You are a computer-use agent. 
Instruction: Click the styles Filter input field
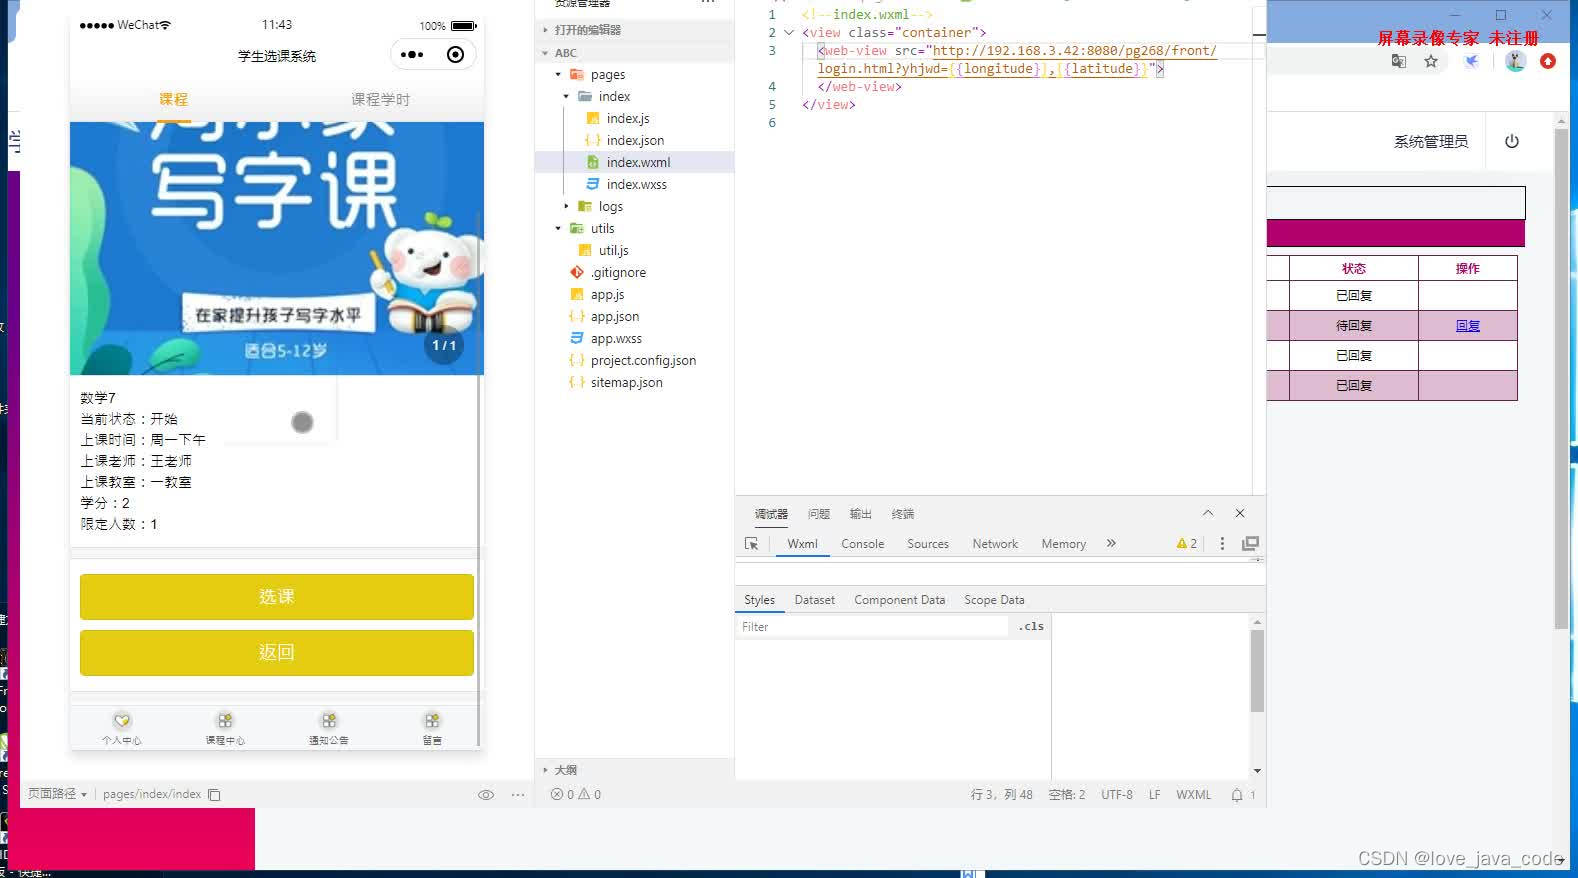coord(873,627)
